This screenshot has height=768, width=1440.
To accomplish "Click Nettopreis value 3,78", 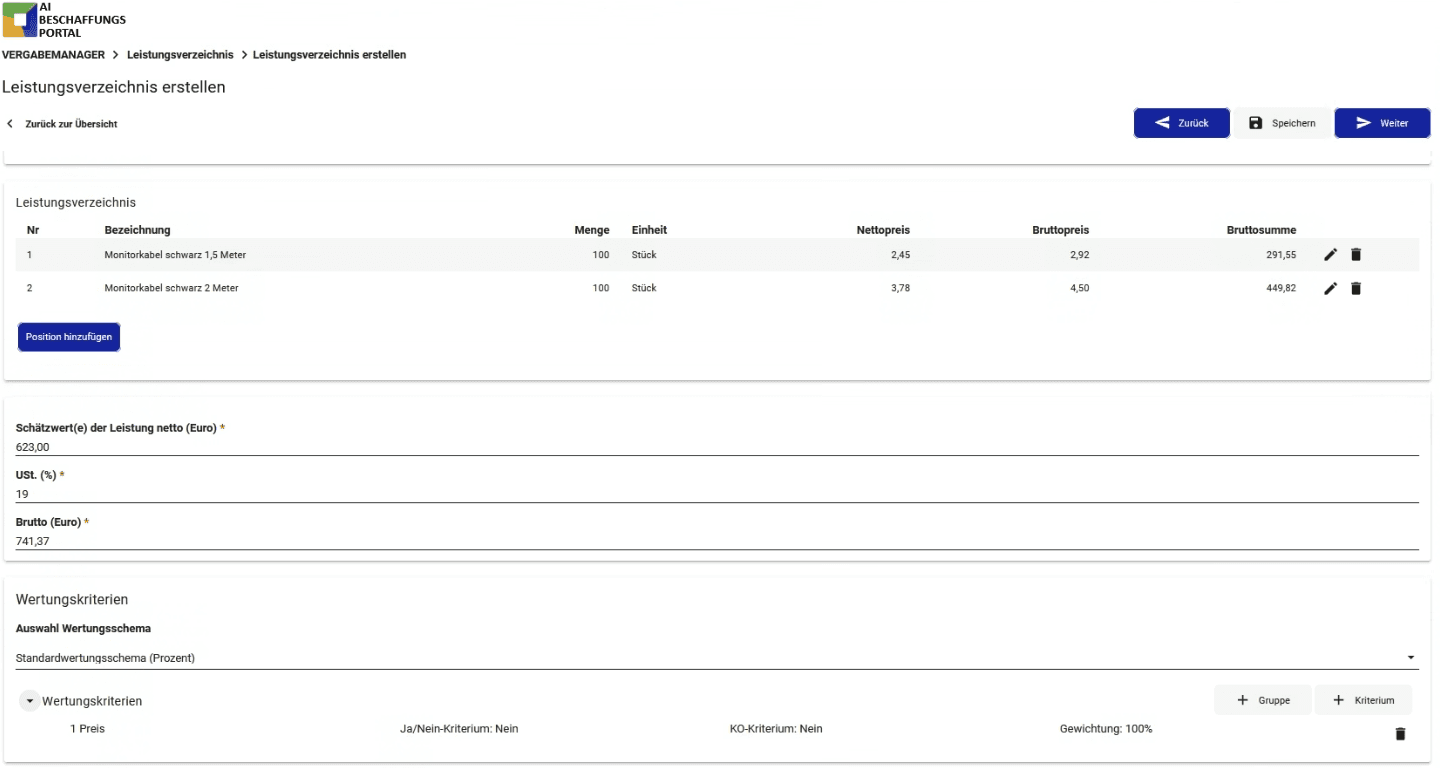I will point(900,288).
